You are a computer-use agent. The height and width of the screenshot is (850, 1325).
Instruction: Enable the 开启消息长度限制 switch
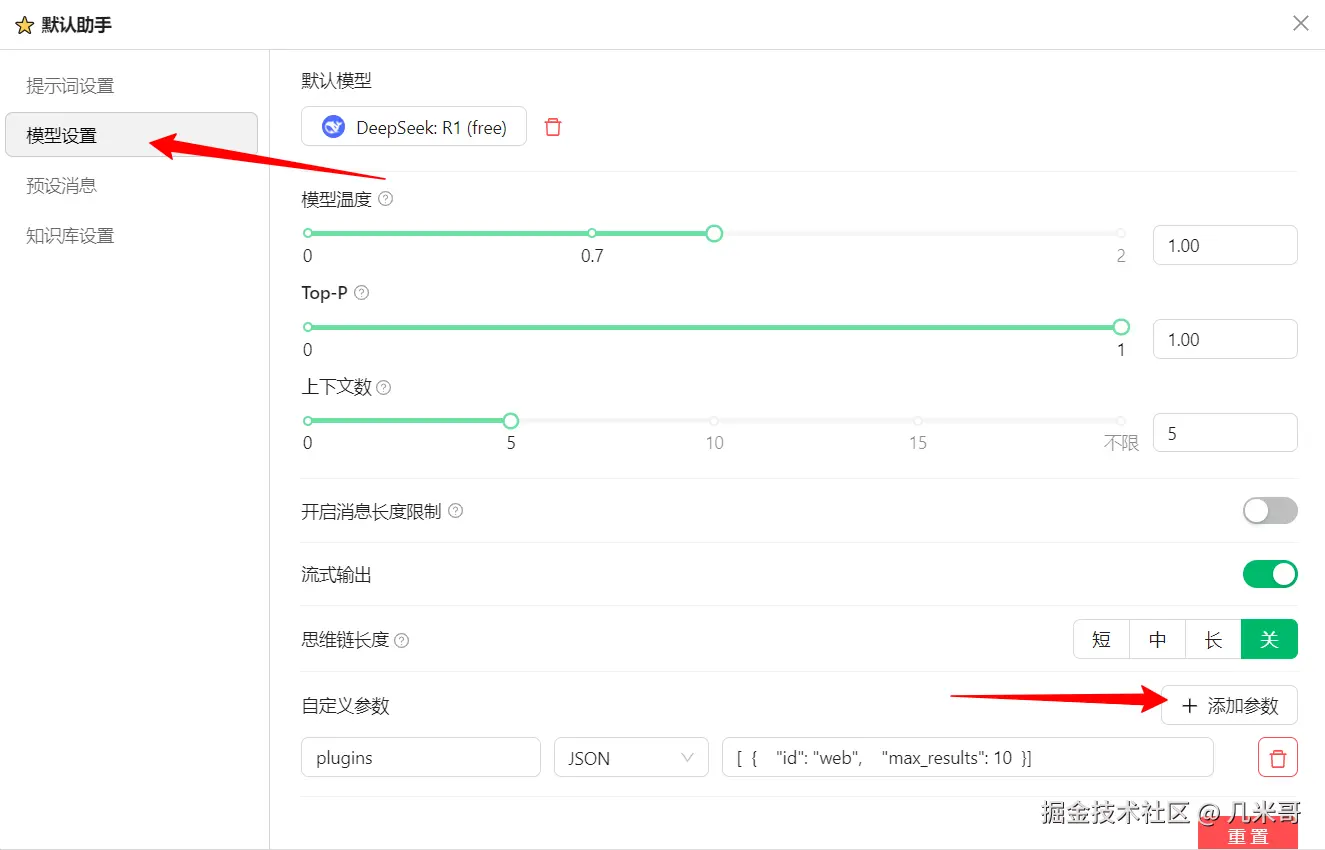tap(1269, 510)
